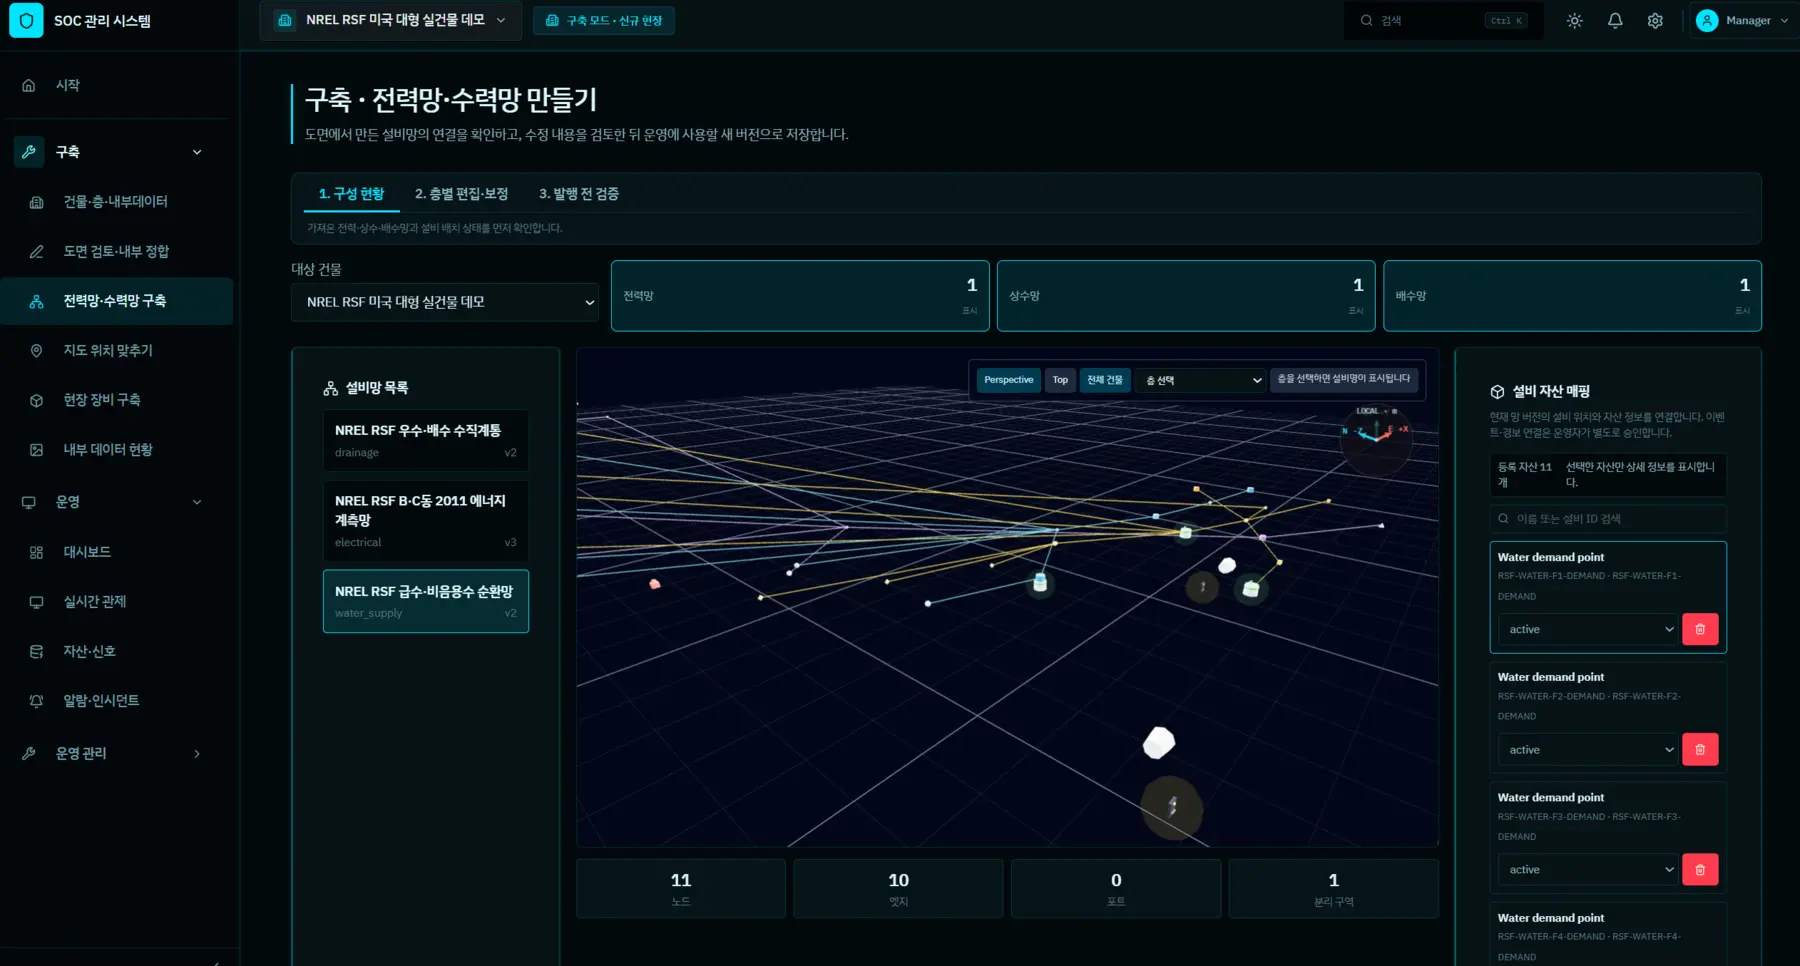The image size is (1800, 966).
Task: Open status dropdown for RSF-WATER-F2-DEMAND
Action: [x=1586, y=750]
